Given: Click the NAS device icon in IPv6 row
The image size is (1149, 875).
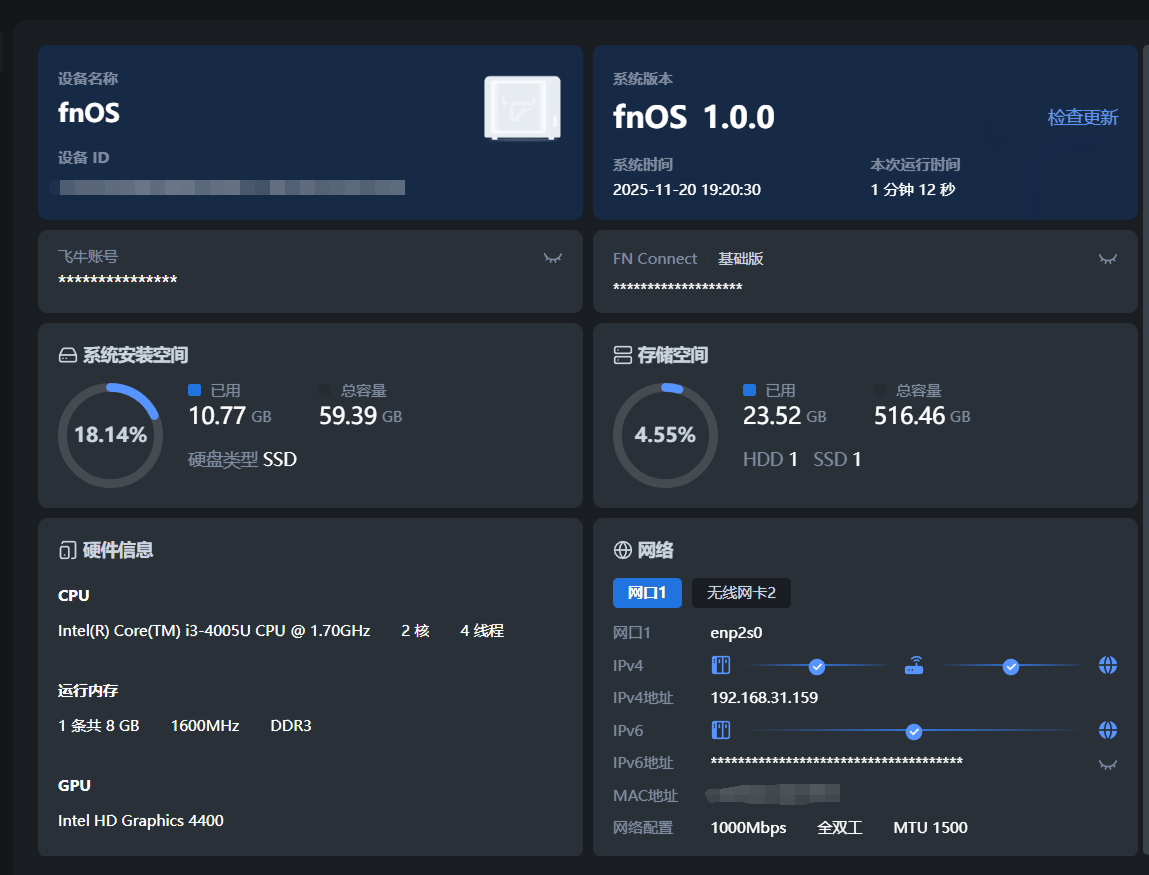Looking at the screenshot, I should [x=721, y=730].
